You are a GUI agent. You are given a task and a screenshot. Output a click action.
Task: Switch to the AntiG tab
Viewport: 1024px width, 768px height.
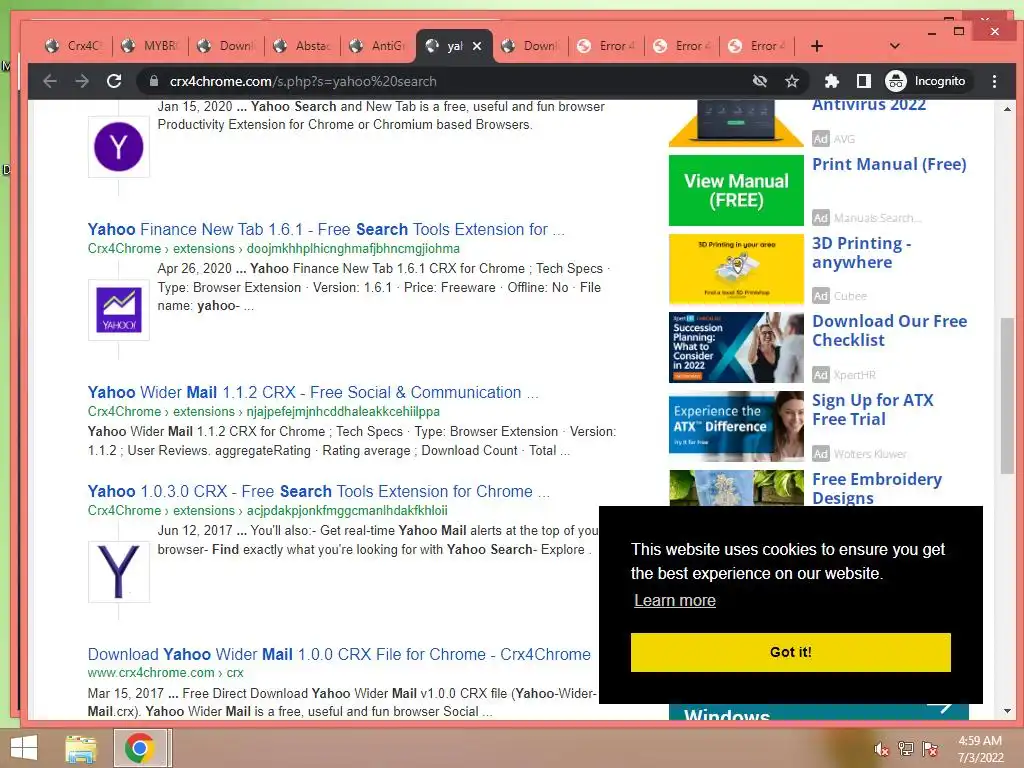coord(378,46)
